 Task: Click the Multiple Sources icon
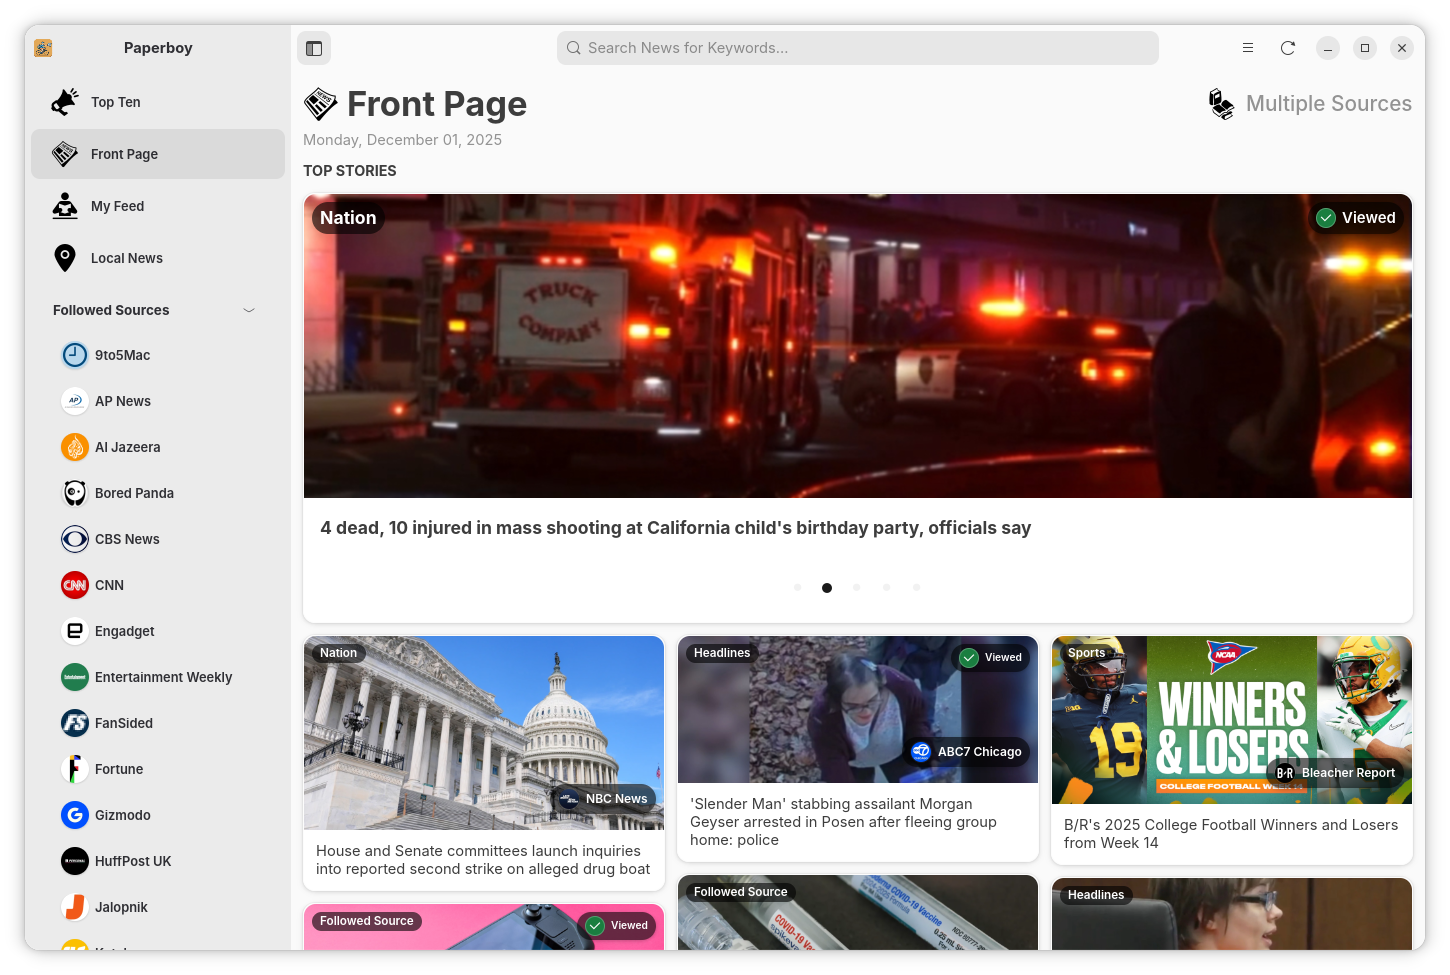1221,103
